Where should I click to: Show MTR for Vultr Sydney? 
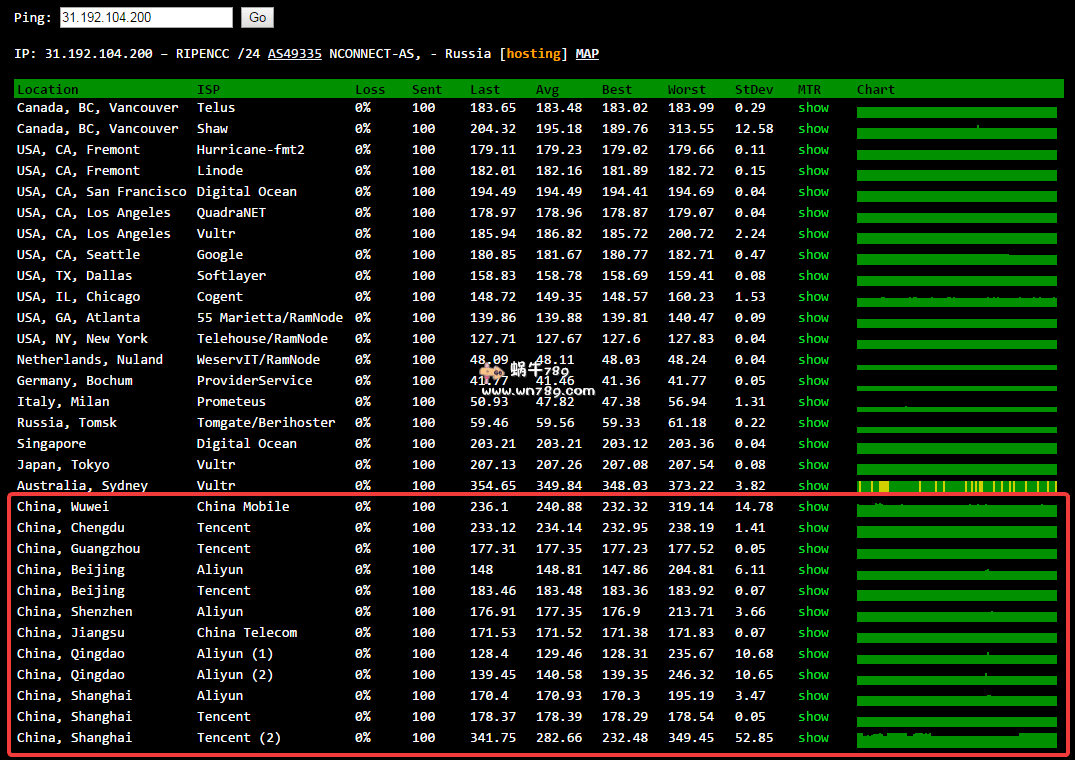click(813, 485)
